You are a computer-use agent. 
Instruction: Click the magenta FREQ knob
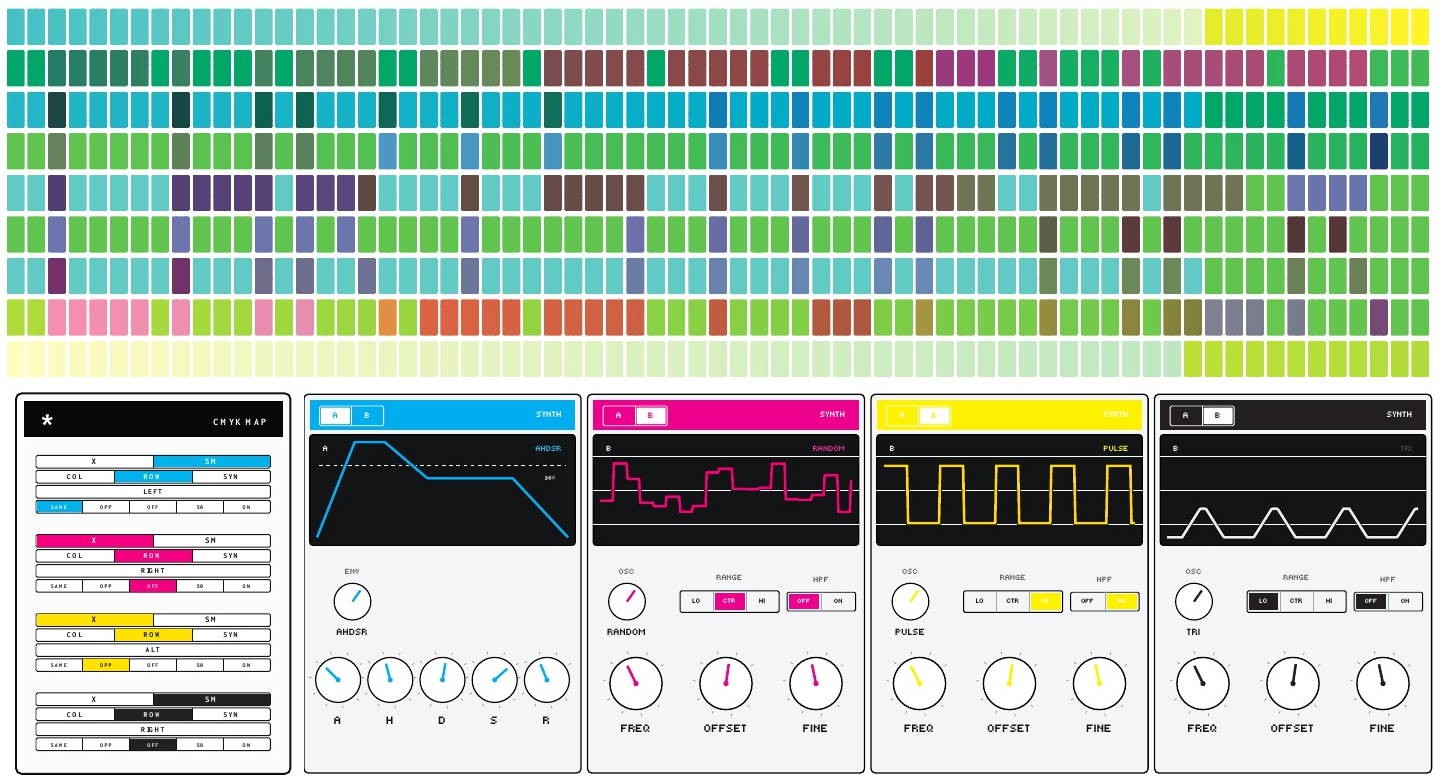pyautogui.click(x=635, y=683)
